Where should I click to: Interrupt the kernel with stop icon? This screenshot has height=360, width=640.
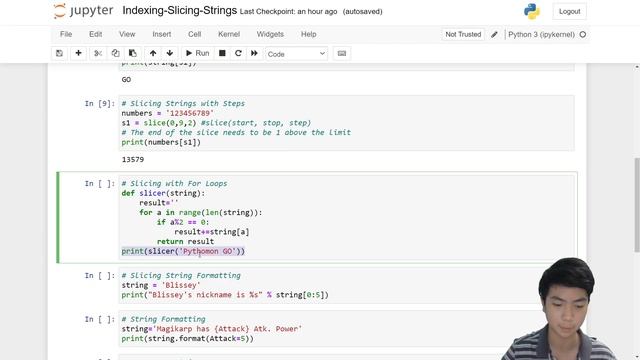[222, 53]
